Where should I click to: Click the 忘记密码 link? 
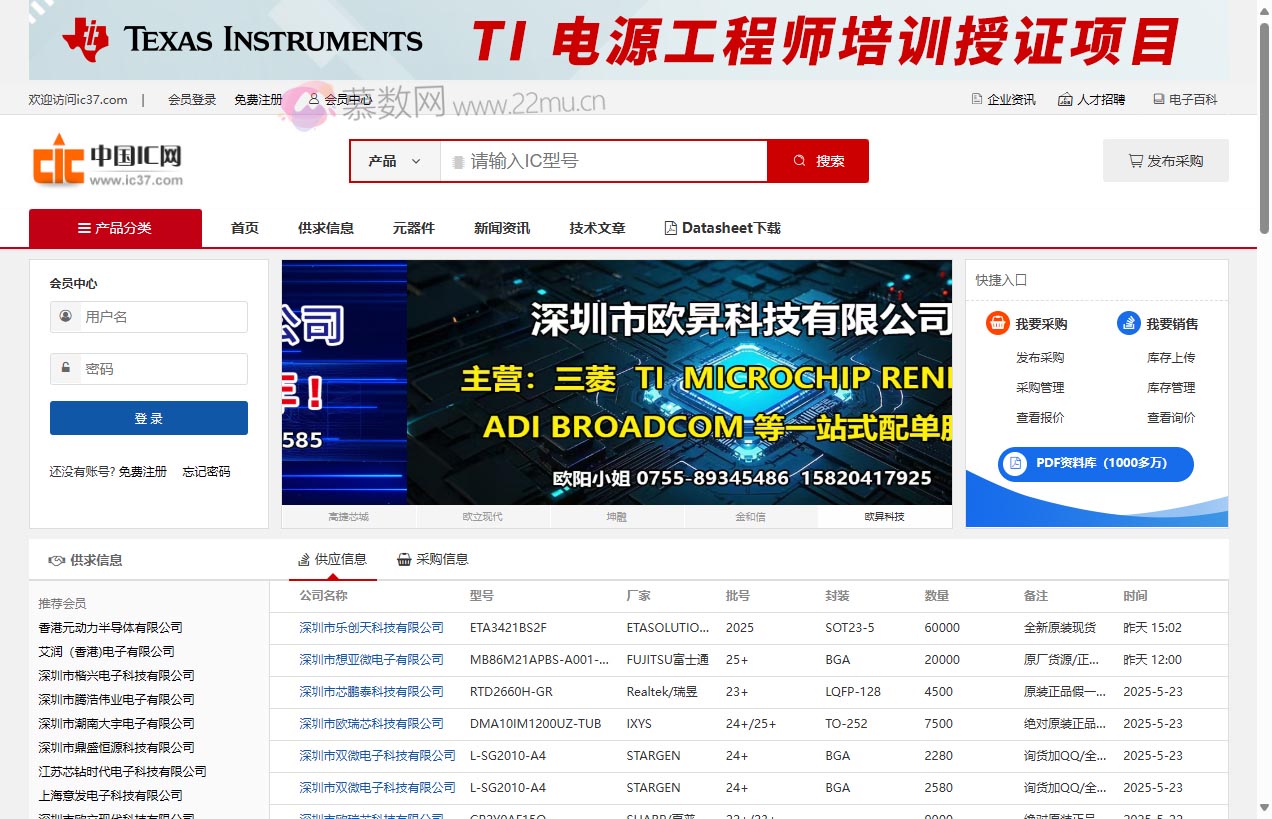206,471
